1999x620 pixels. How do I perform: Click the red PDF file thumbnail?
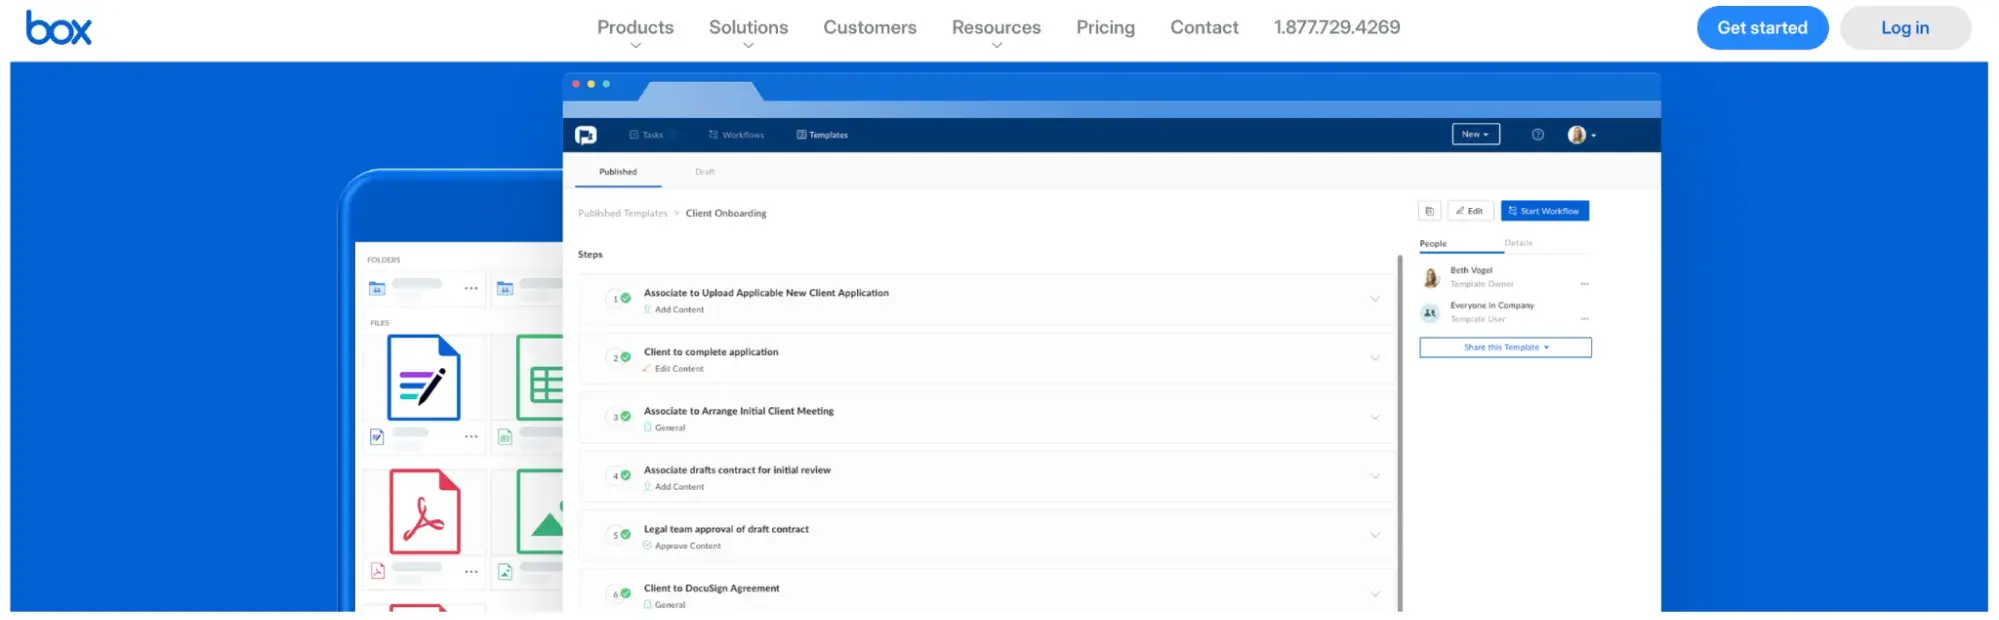point(424,512)
